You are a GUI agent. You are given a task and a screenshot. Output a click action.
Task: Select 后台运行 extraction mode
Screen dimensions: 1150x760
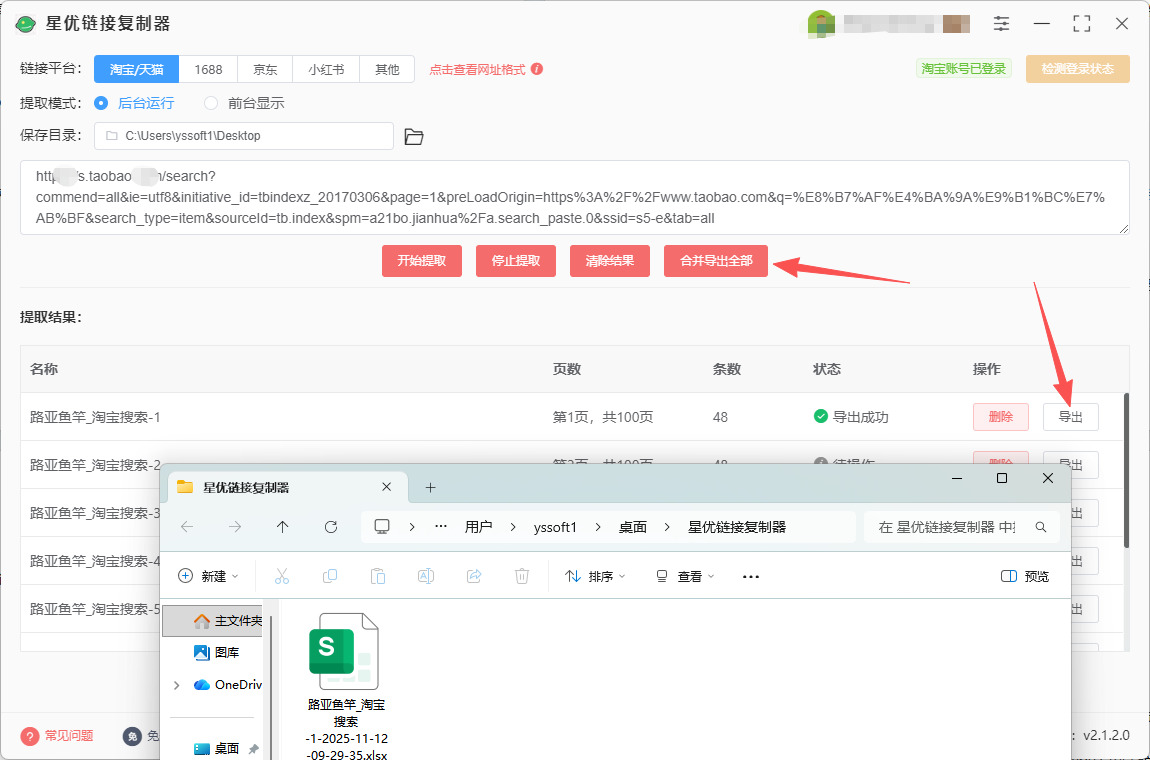point(134,103)
